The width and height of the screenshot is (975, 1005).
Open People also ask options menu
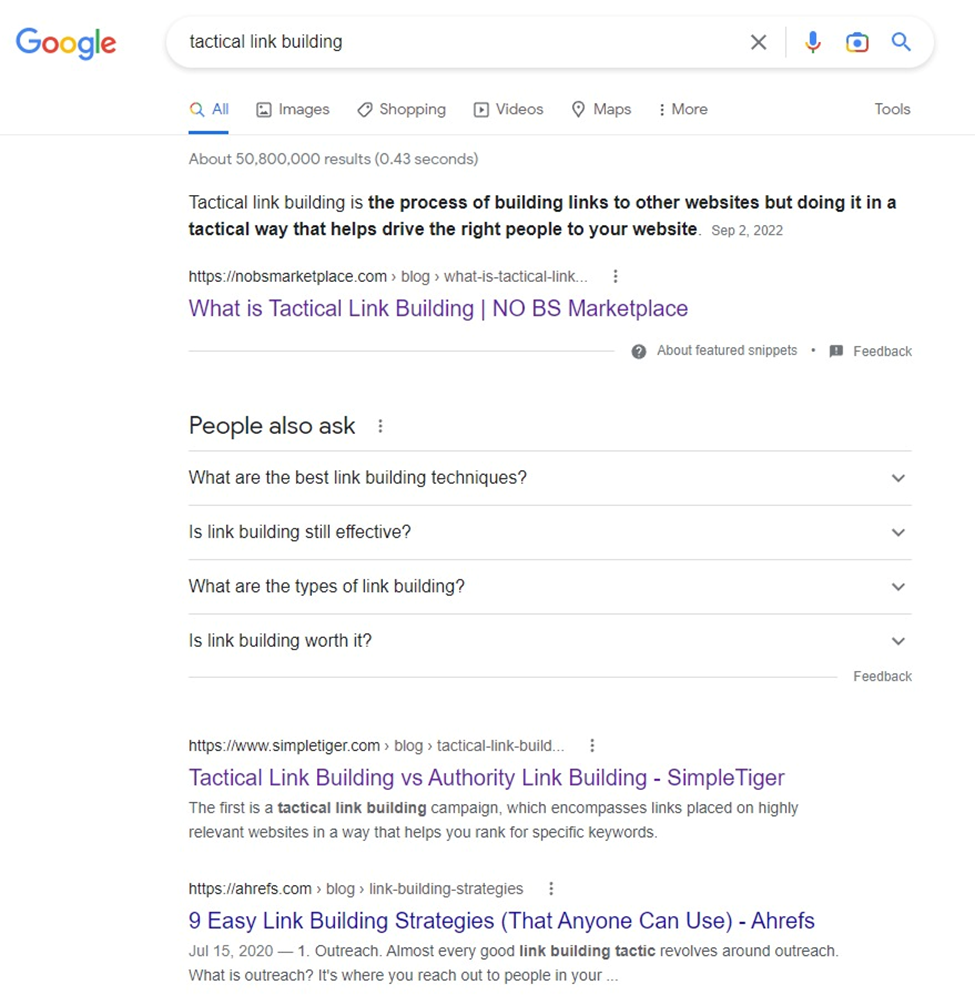tap(380, 426)
